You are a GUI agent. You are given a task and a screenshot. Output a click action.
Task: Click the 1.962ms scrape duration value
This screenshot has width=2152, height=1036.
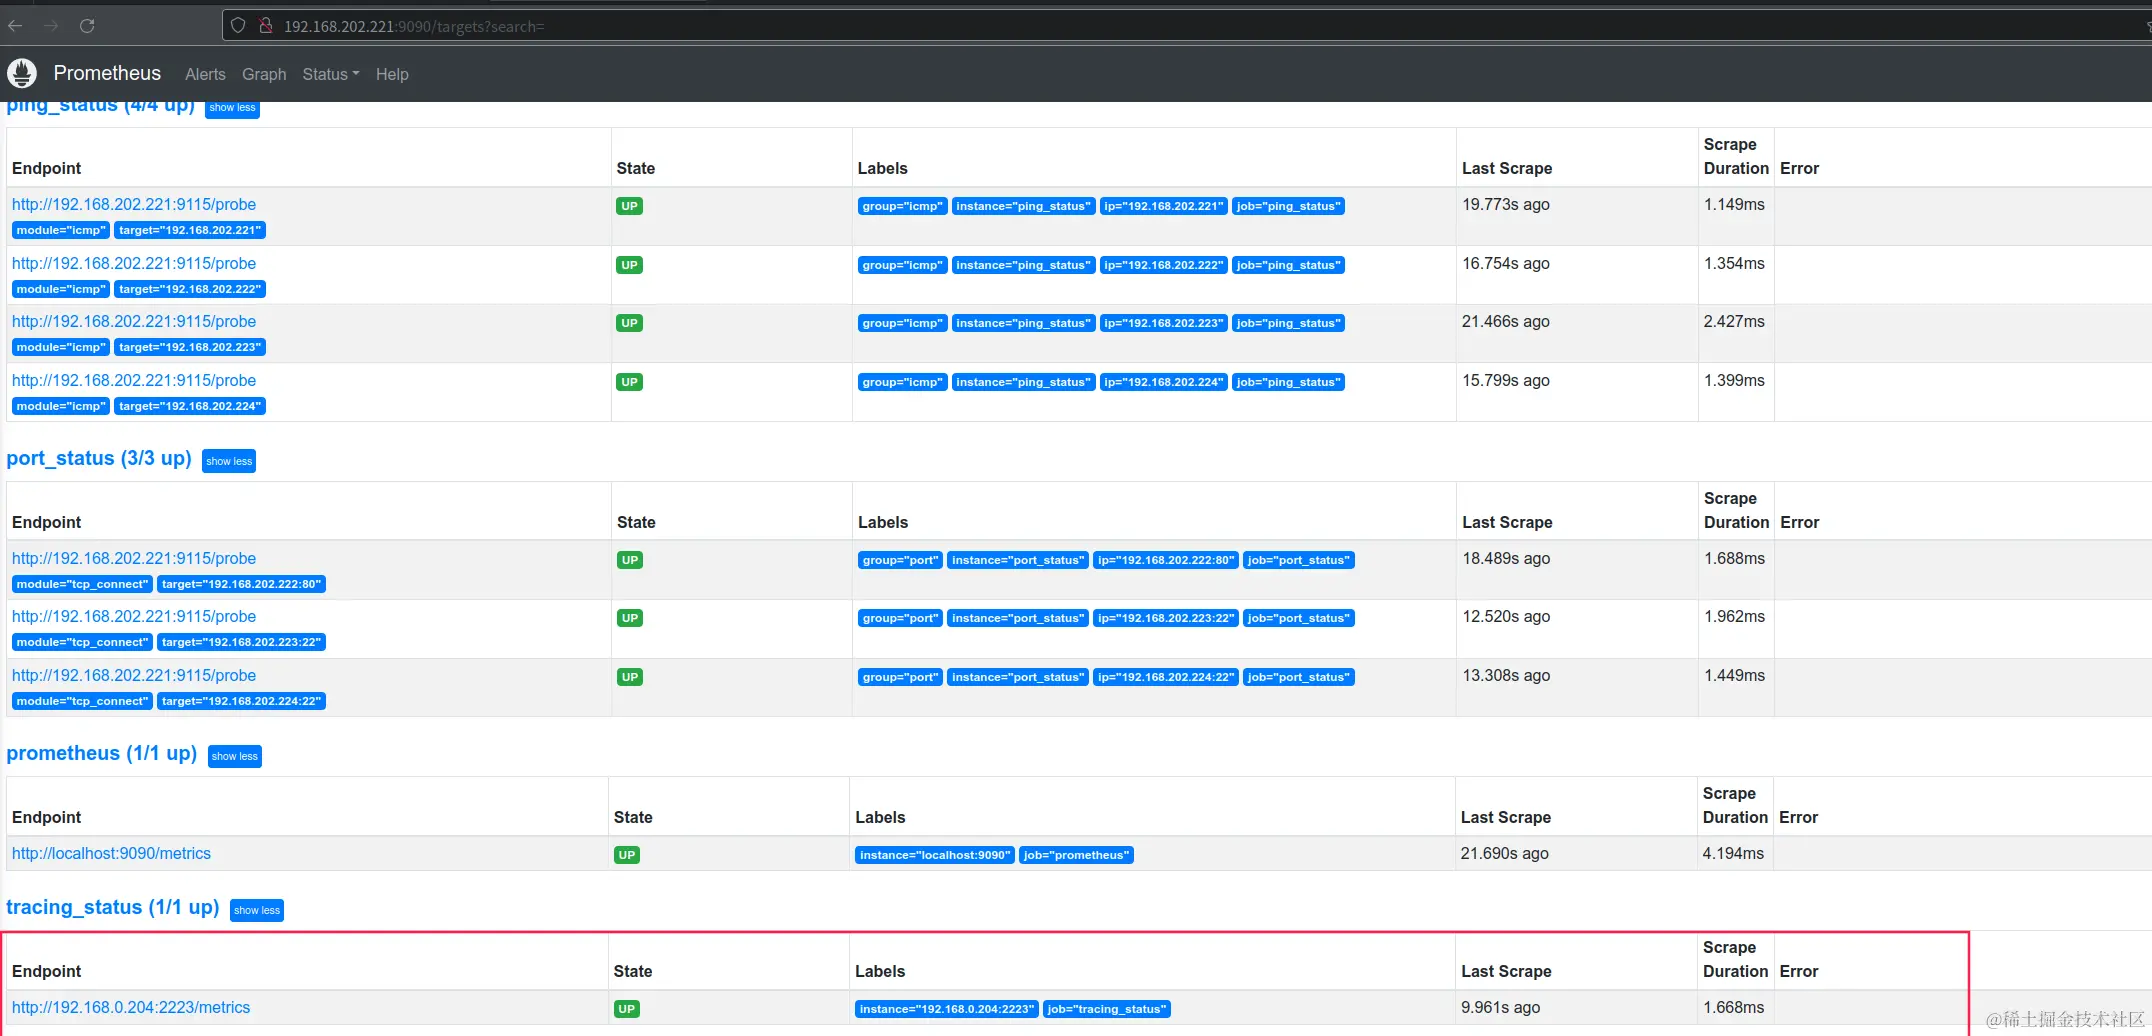pyautogui.click(x=1734, y=616)
